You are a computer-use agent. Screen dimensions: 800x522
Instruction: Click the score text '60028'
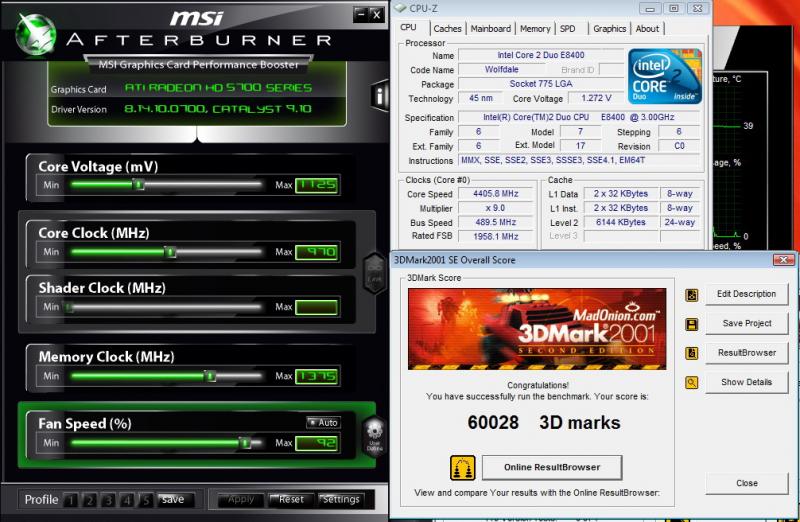[493, 422]
